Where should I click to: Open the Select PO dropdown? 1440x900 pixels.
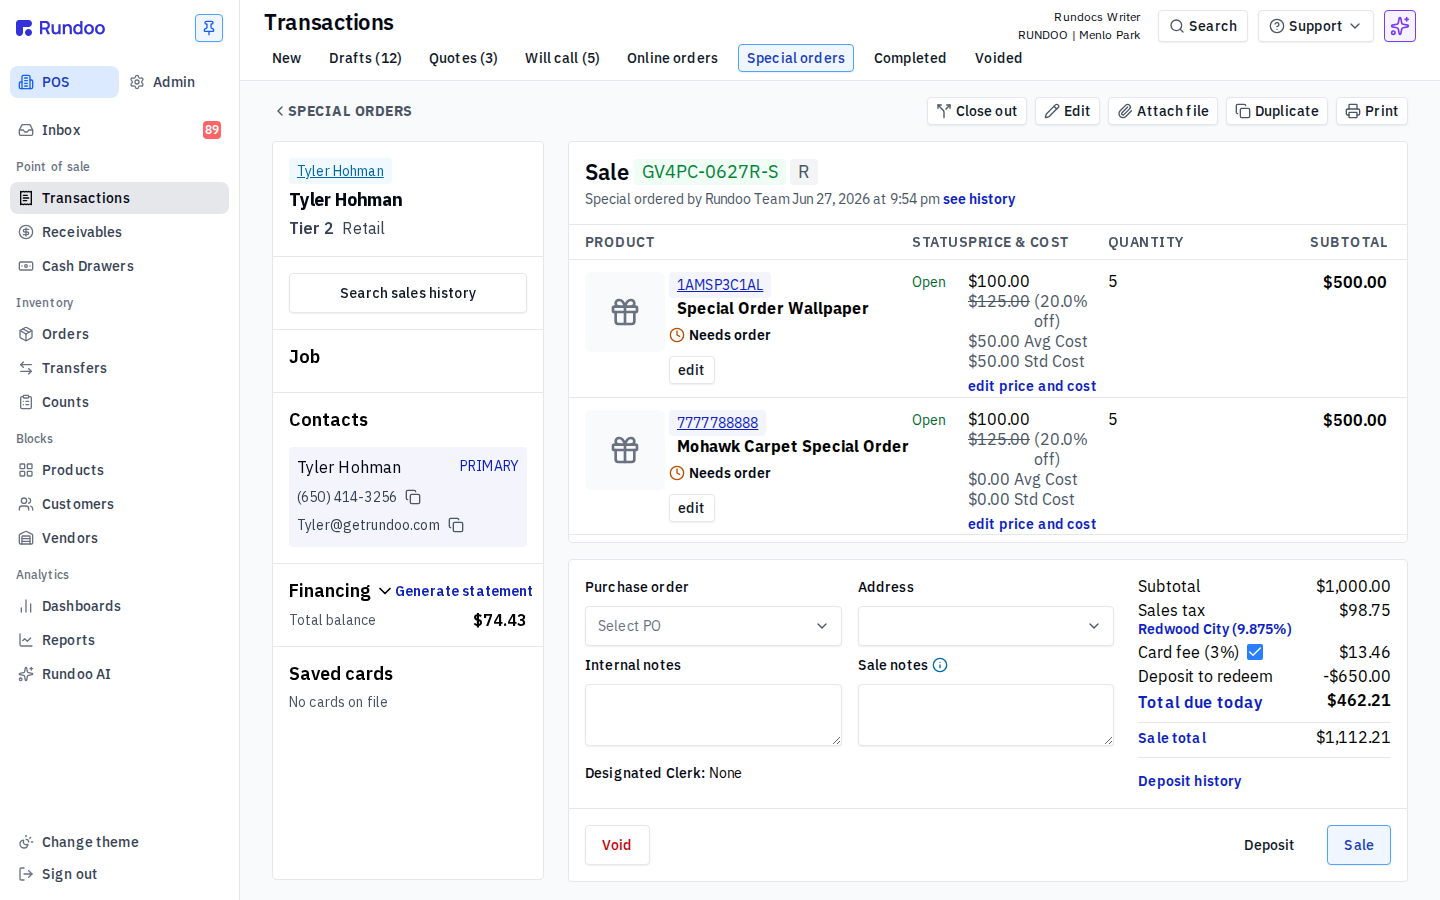[713, 626]
